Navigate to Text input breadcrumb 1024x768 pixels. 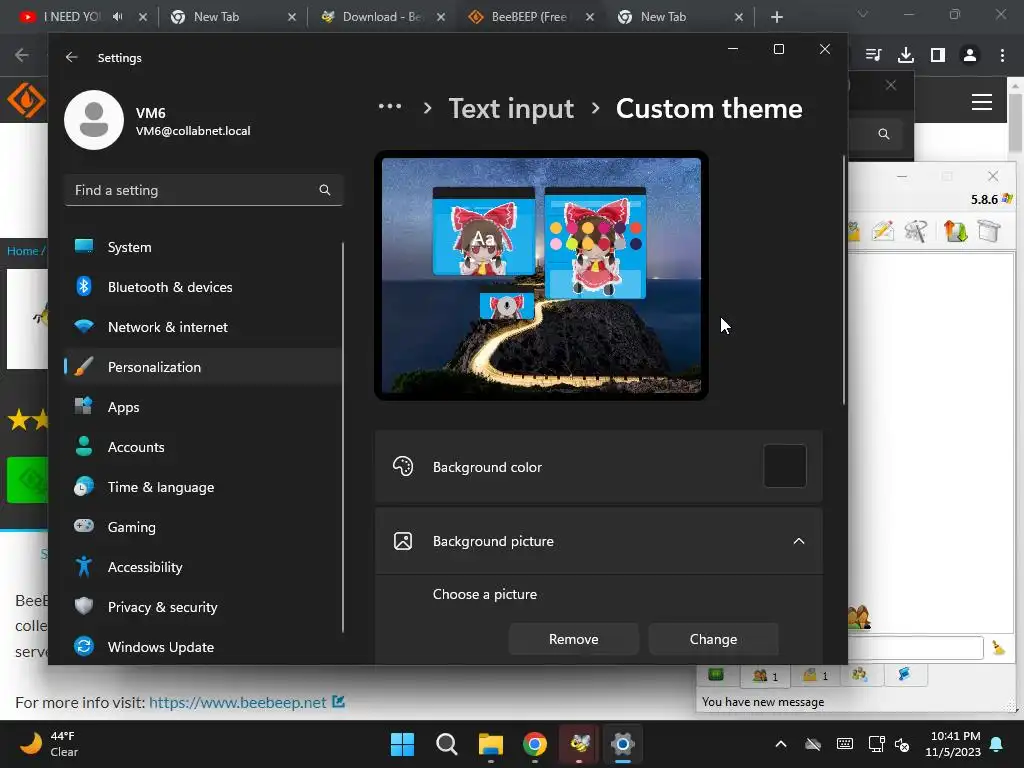tap(511, 108)
